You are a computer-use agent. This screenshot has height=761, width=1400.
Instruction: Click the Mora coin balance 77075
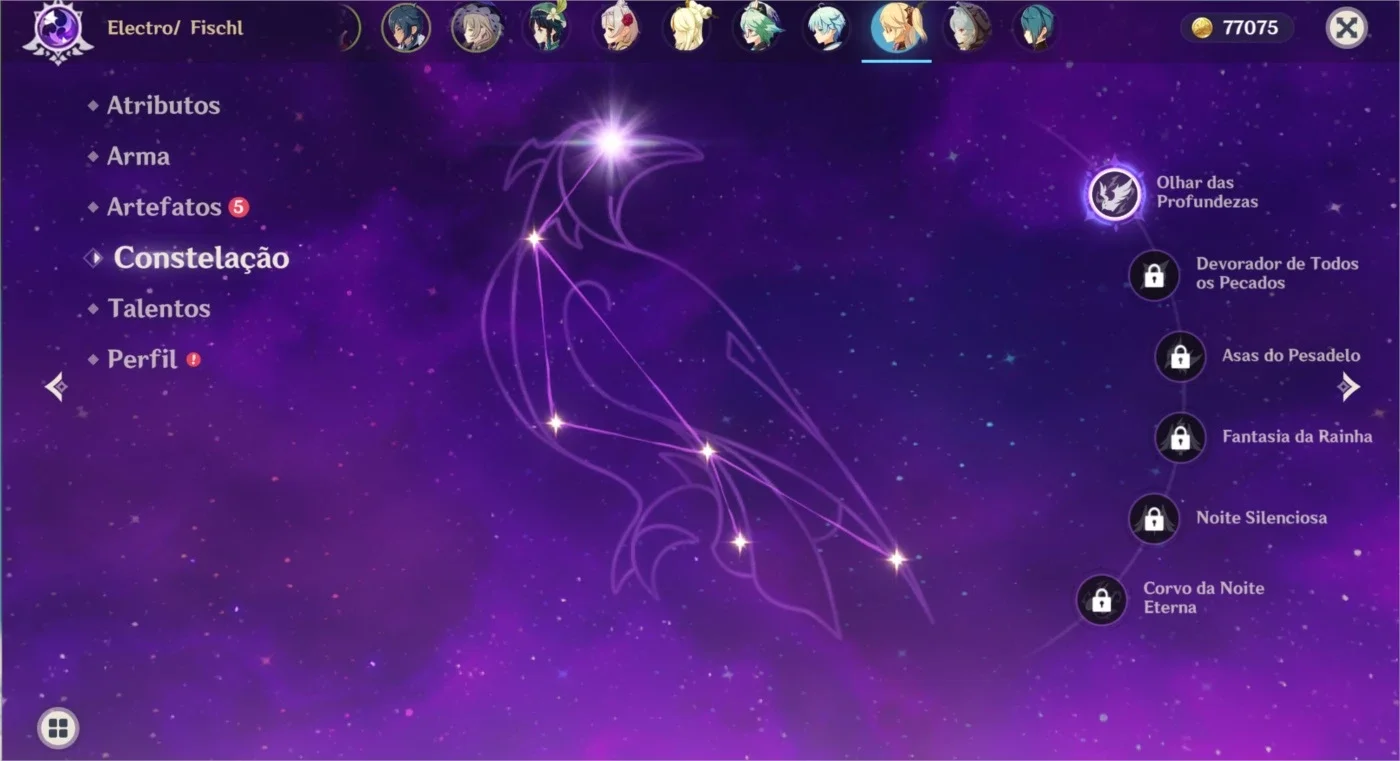click(x=1237, y=28)
